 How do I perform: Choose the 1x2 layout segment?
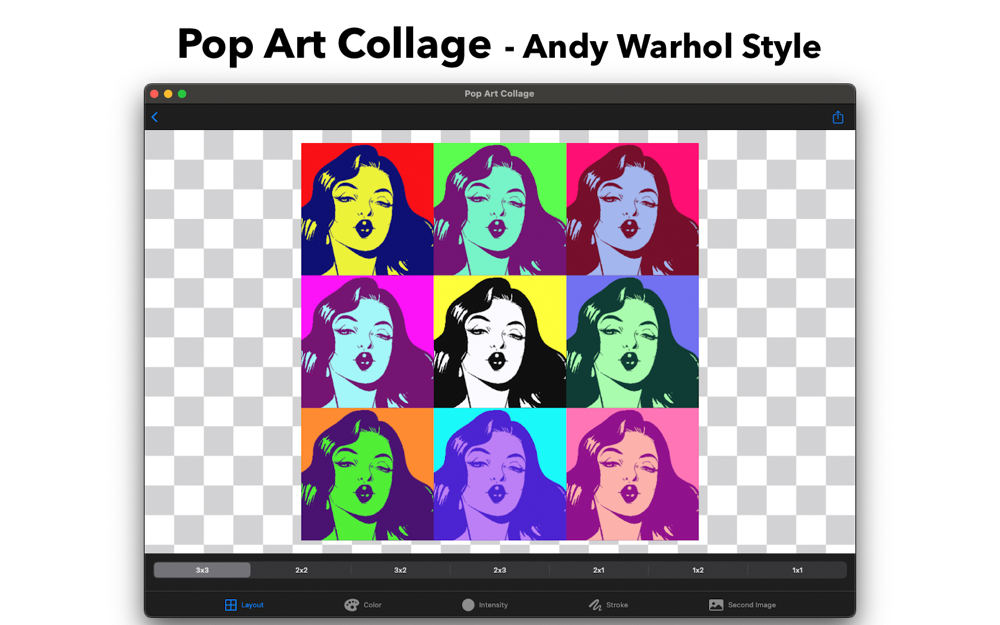(698, 570)
